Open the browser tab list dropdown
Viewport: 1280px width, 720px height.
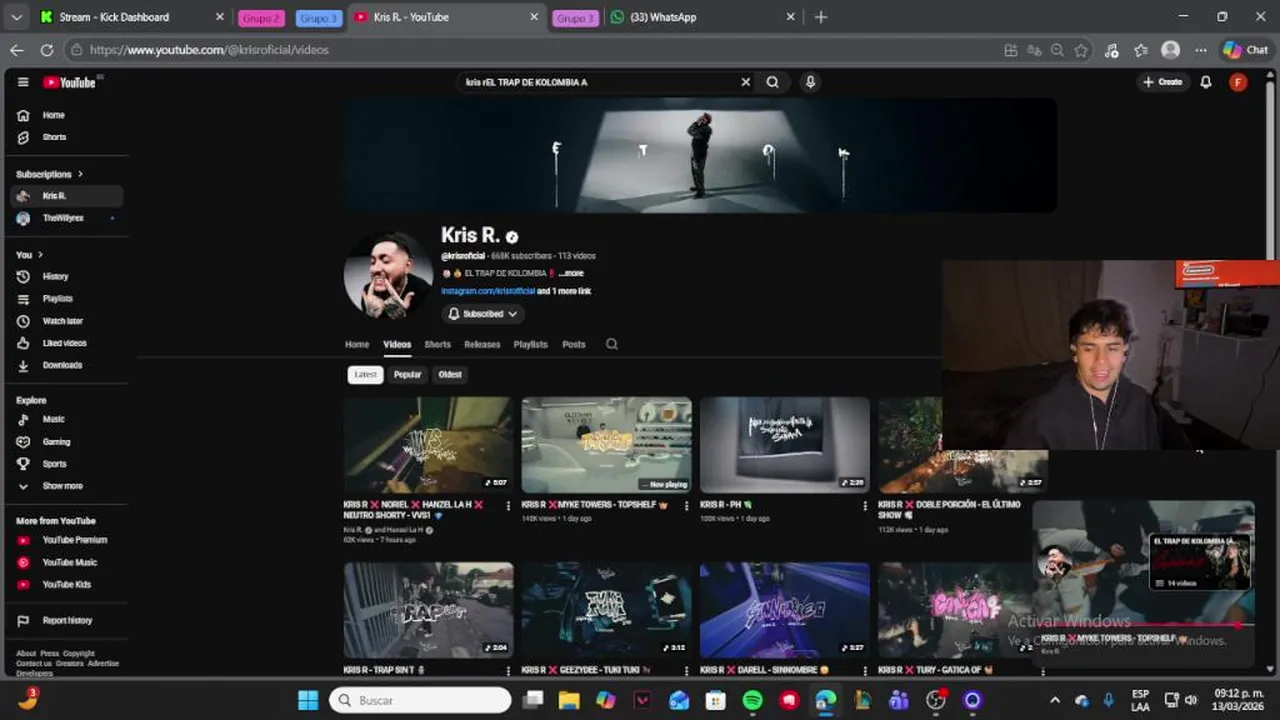(16, 17)
